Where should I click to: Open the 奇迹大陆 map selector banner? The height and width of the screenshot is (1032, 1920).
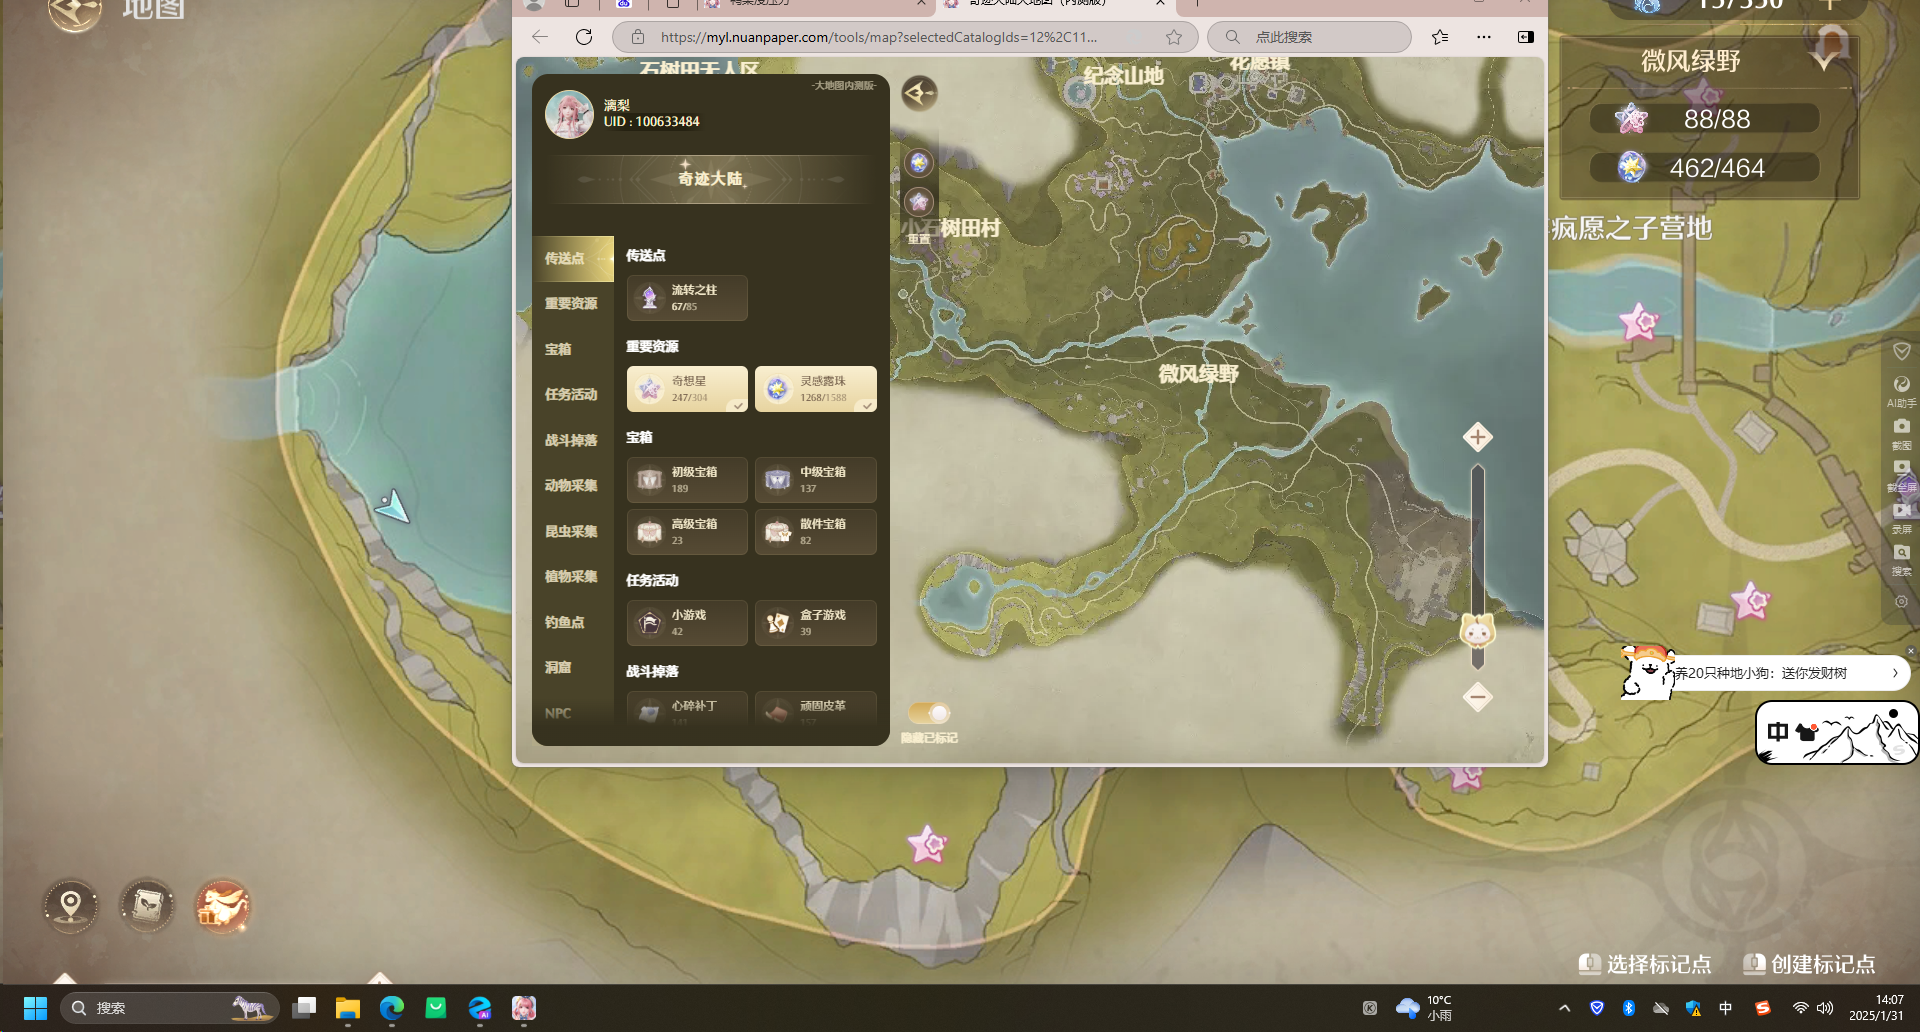pyautogui.click(x=710, y=179)
